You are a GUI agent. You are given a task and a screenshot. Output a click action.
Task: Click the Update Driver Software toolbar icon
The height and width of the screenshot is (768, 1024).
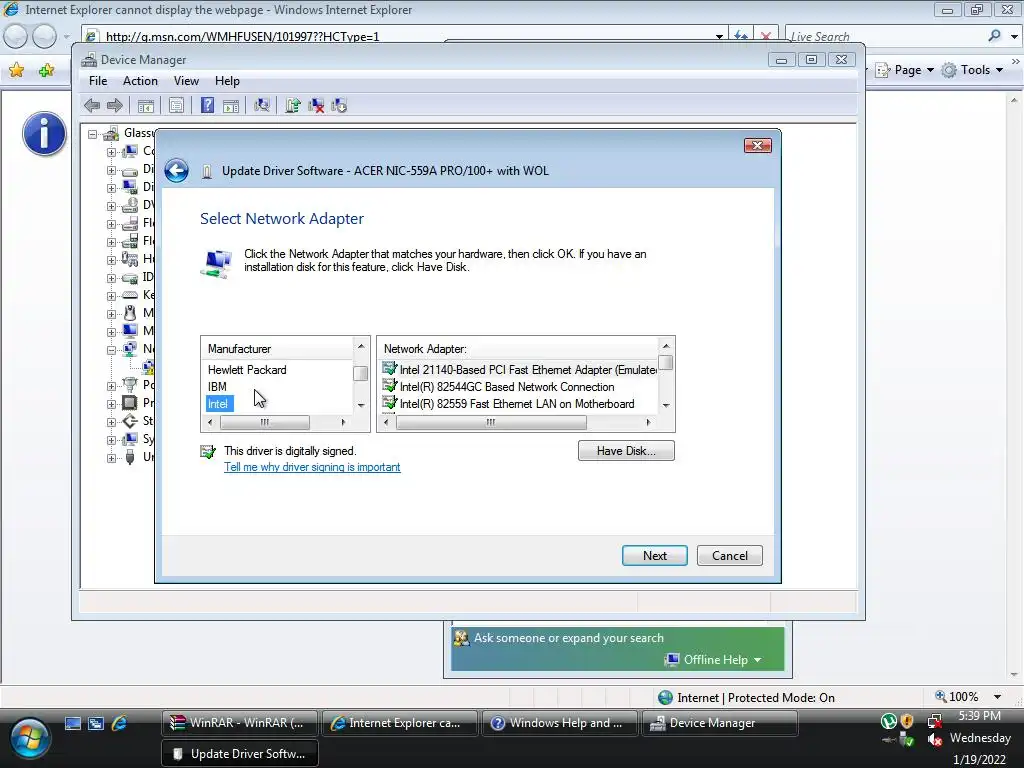[293, 105]
